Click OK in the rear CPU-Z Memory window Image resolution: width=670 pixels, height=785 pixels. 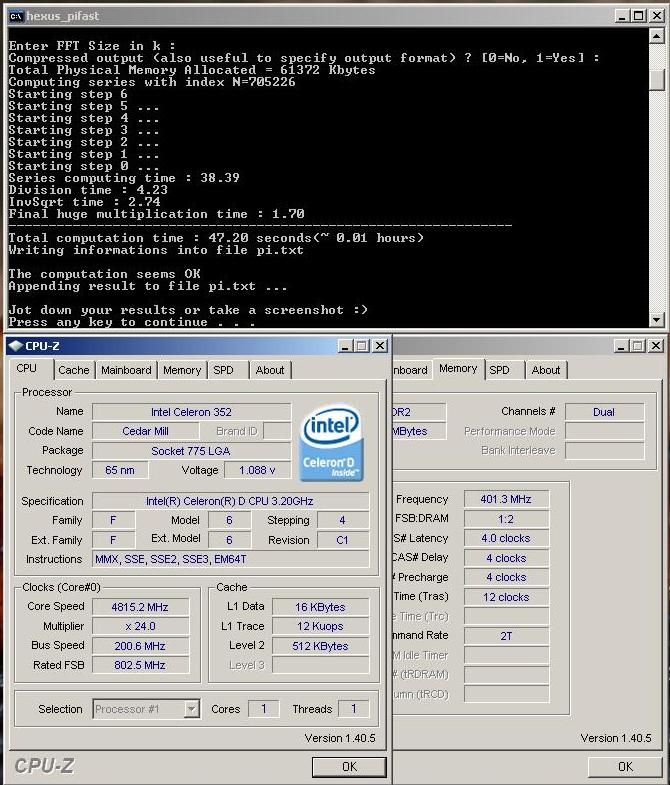[x=625, y=766]
